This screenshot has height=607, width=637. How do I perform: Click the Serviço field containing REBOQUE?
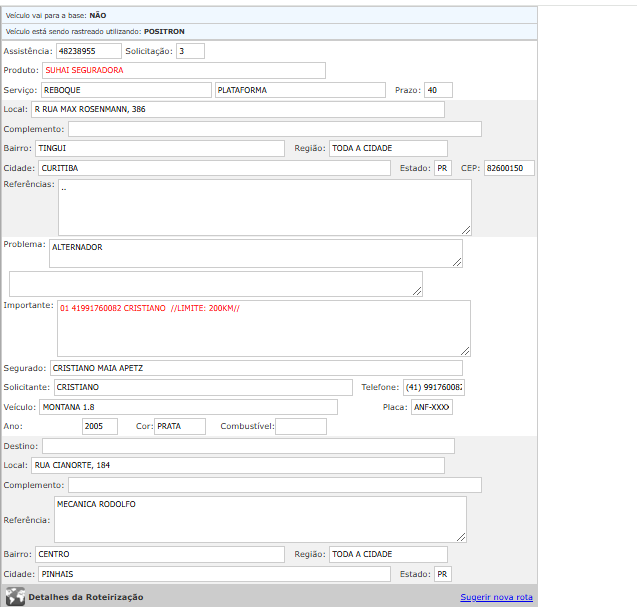pyautogui.click(x=125, y=90)
